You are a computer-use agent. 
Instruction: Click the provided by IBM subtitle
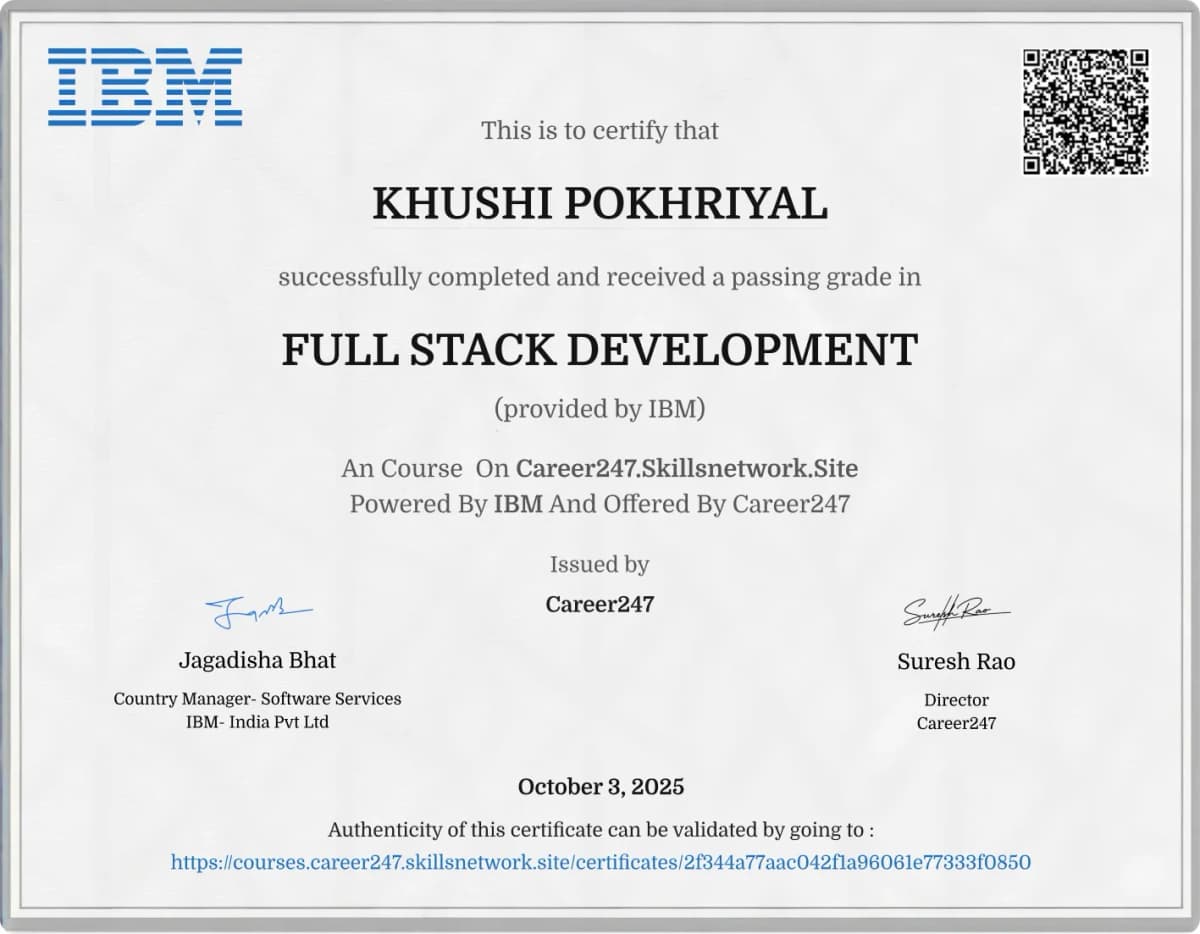point(600,408)
